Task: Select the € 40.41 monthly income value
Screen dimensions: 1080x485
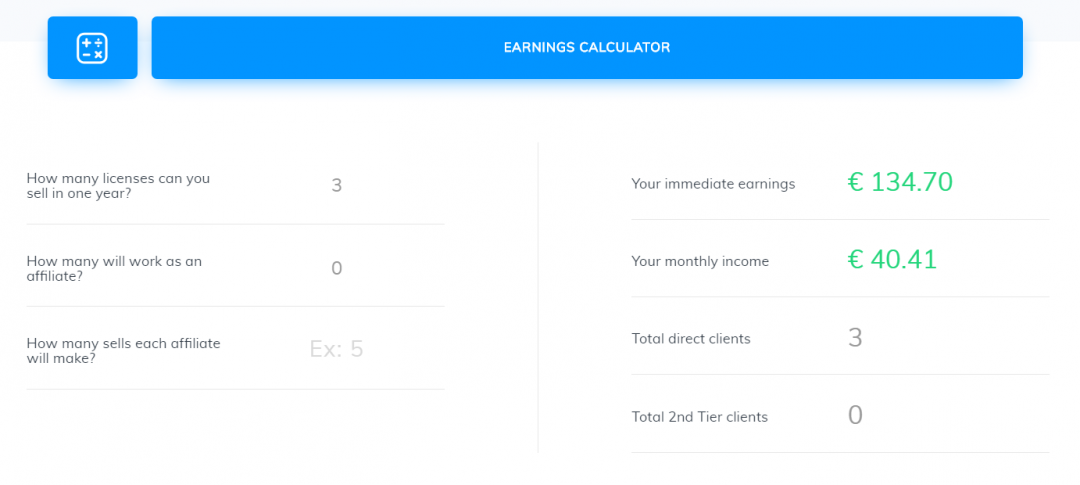Action: pyautogui.click(x=892, y=260)
